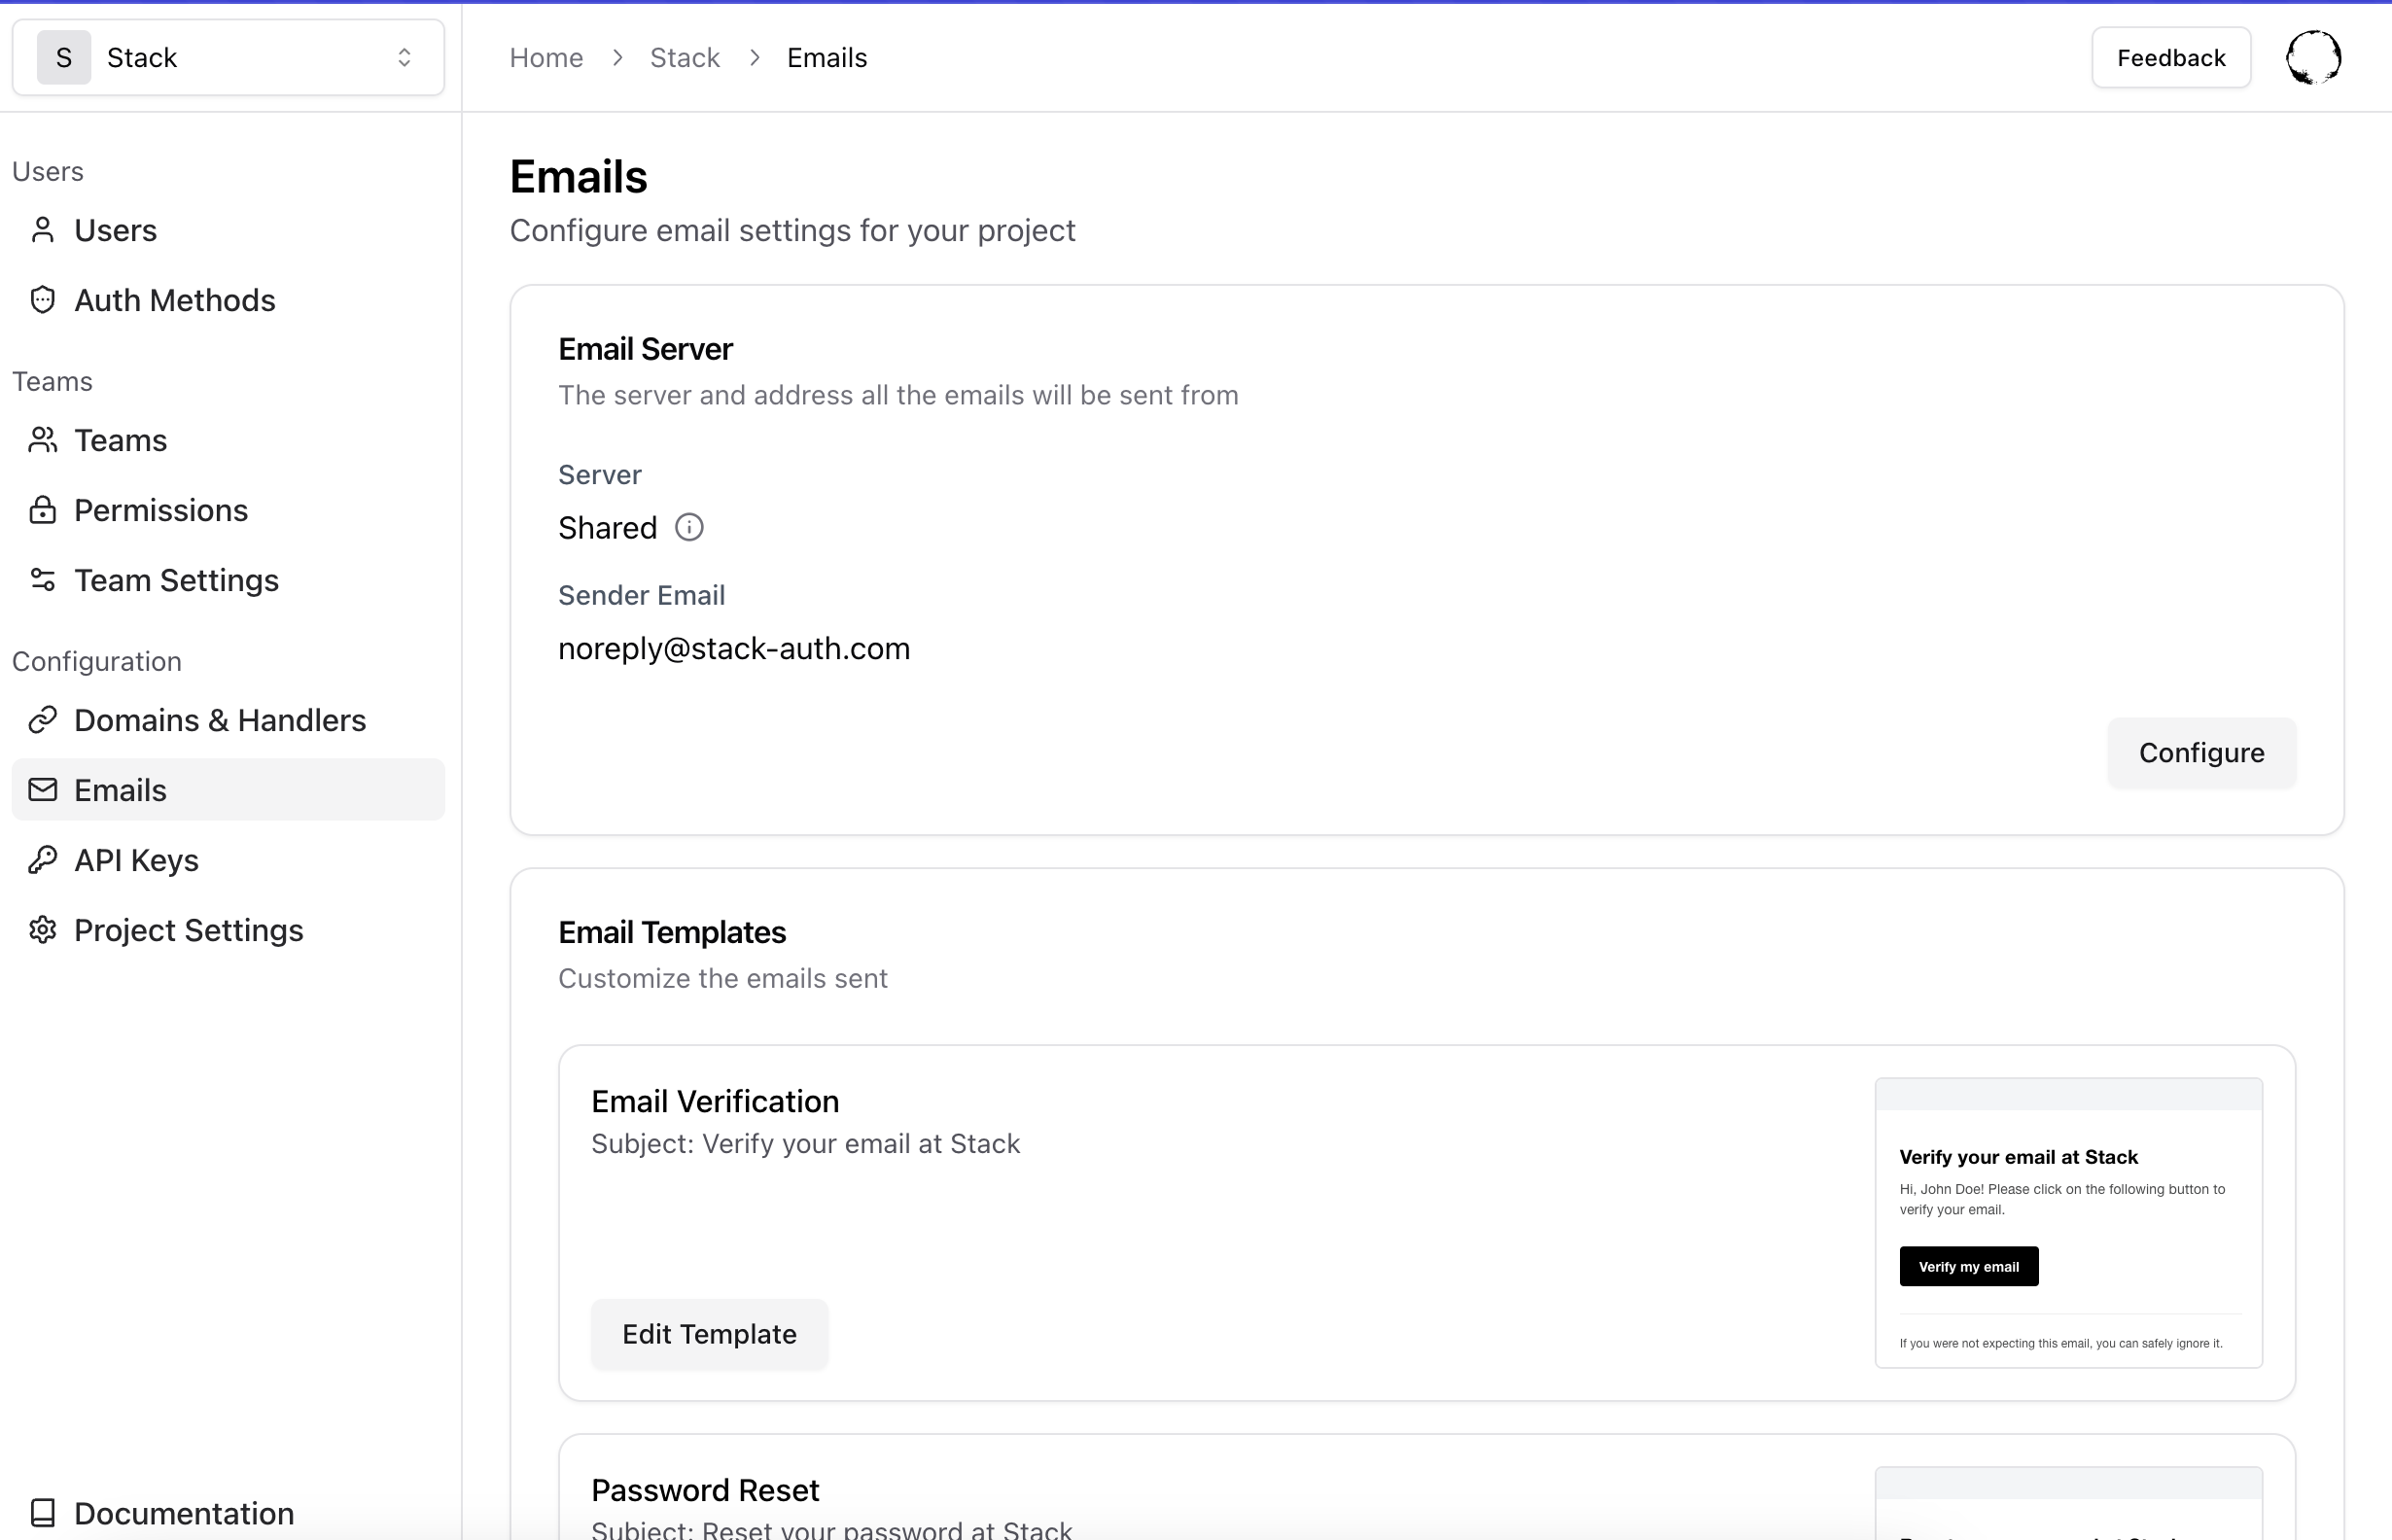Click the project switcher up-down chevrons

tap(404, 58)
